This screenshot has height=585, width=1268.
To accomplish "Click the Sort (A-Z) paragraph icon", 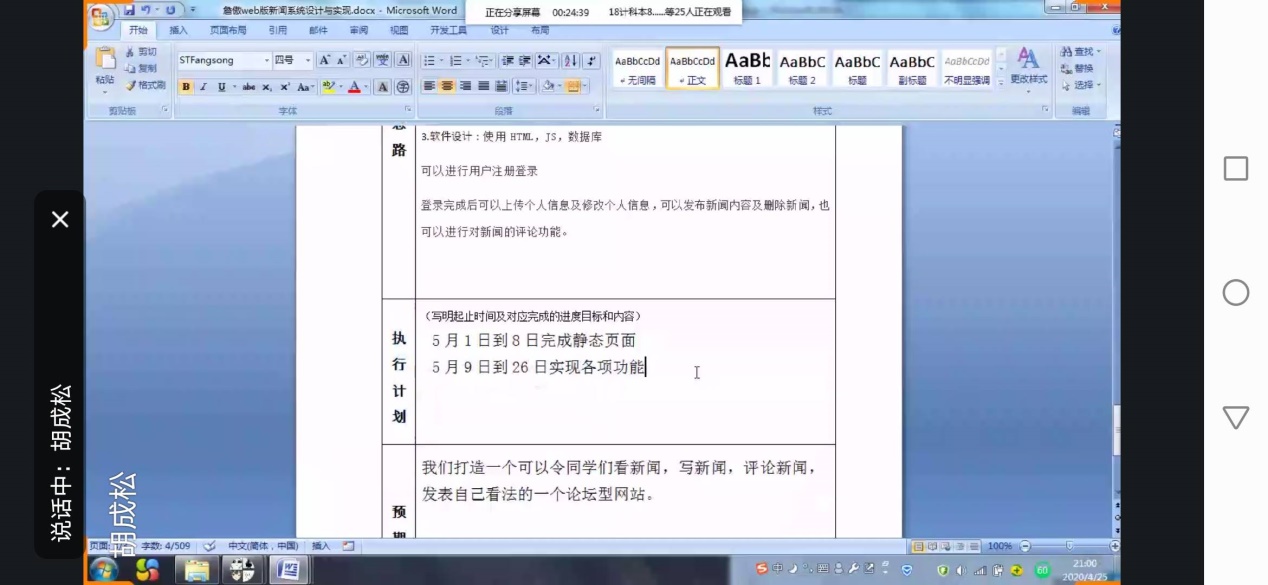I will pyautogui.click(x=570, y=61).
